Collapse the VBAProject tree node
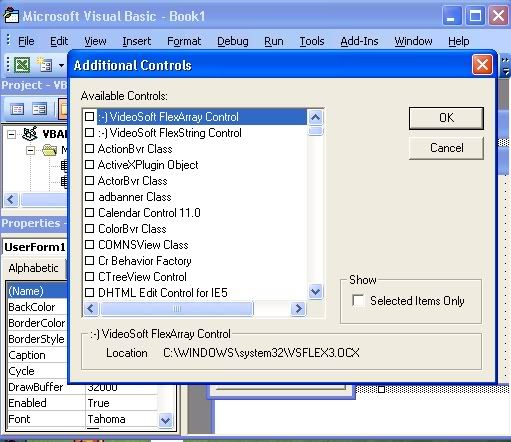 coord(12,134)
